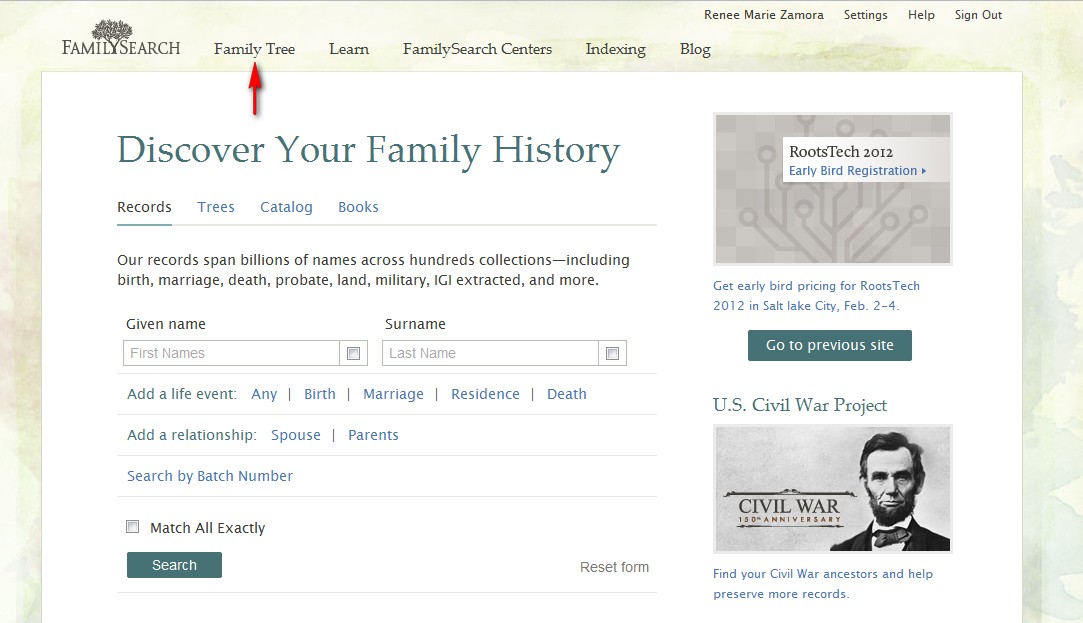
Task: Open the Help link
Action: [921, 15]
